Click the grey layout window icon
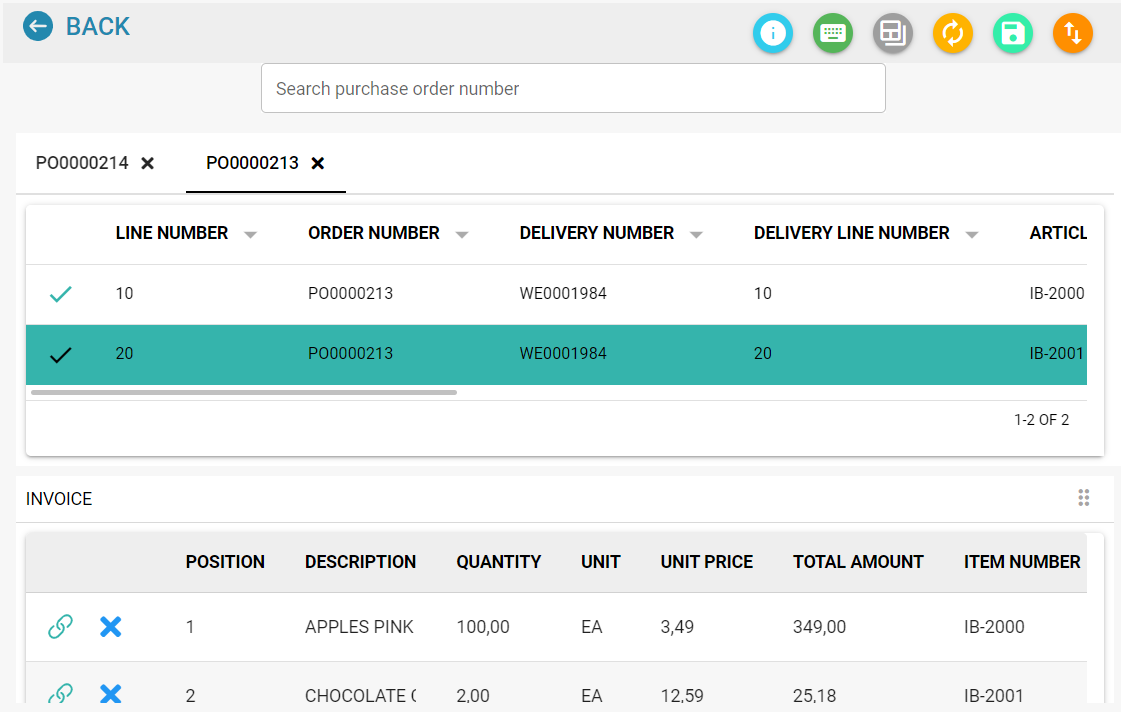Screen dimensions: 1121x712 893,33
